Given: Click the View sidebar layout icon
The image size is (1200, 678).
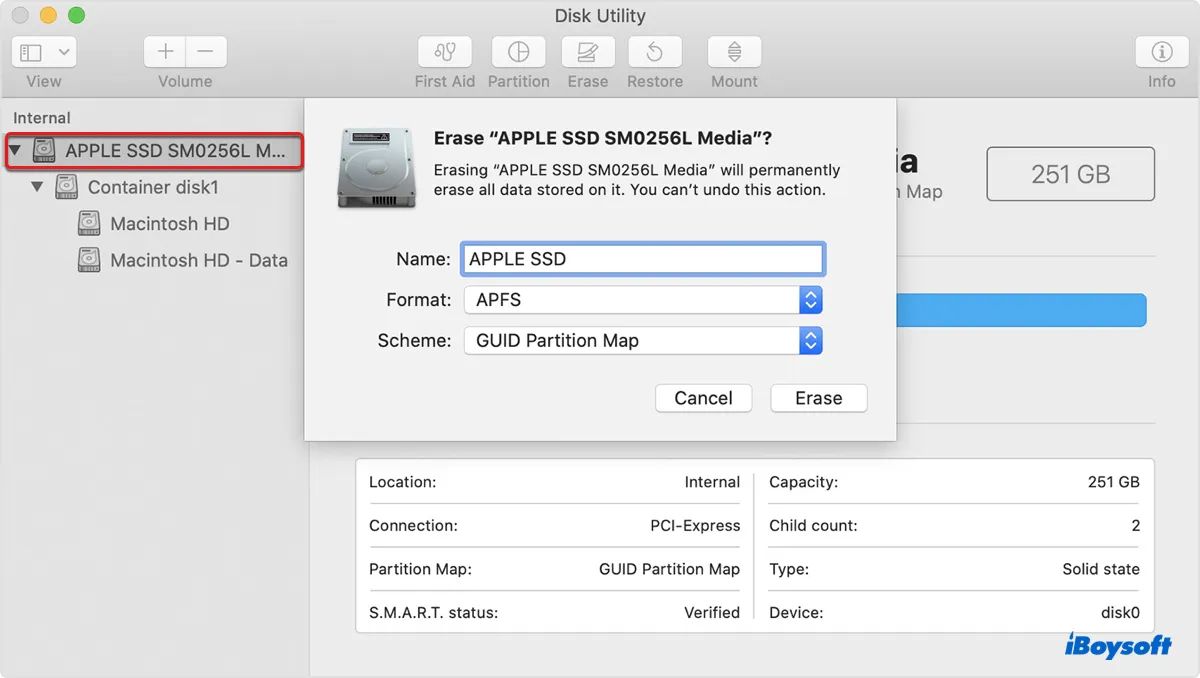Looking at the screenshot, I should coord(31,52).
